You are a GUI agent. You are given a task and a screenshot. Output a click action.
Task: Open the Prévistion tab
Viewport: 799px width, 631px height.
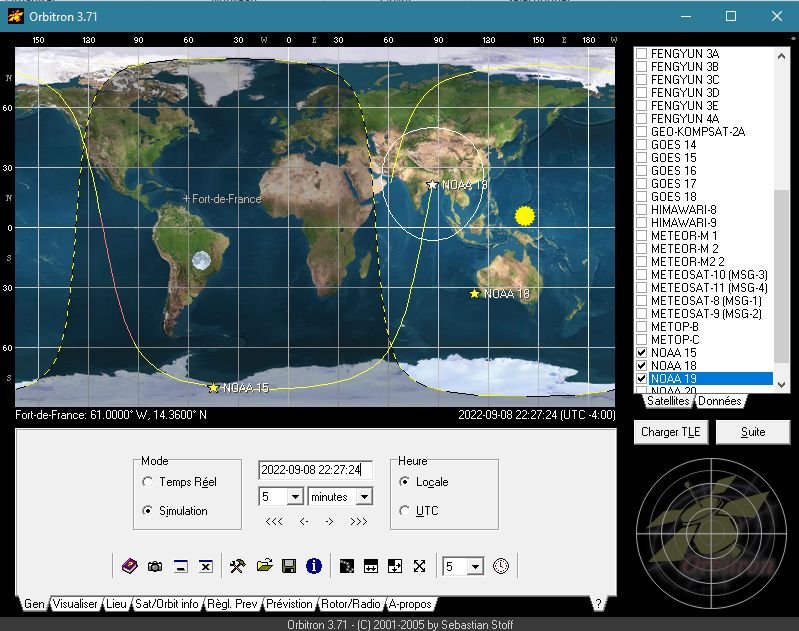289,604
